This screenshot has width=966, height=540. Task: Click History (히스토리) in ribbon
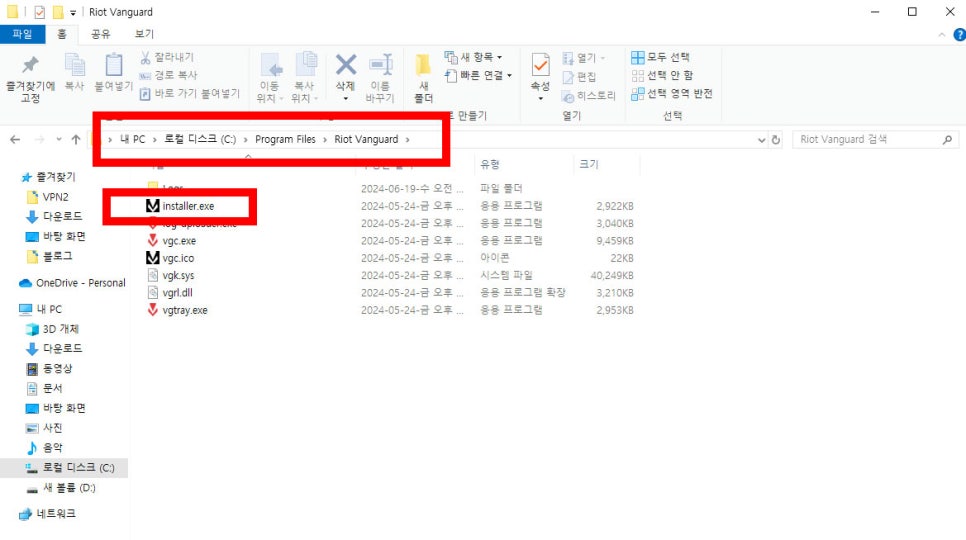pos(589,96)
